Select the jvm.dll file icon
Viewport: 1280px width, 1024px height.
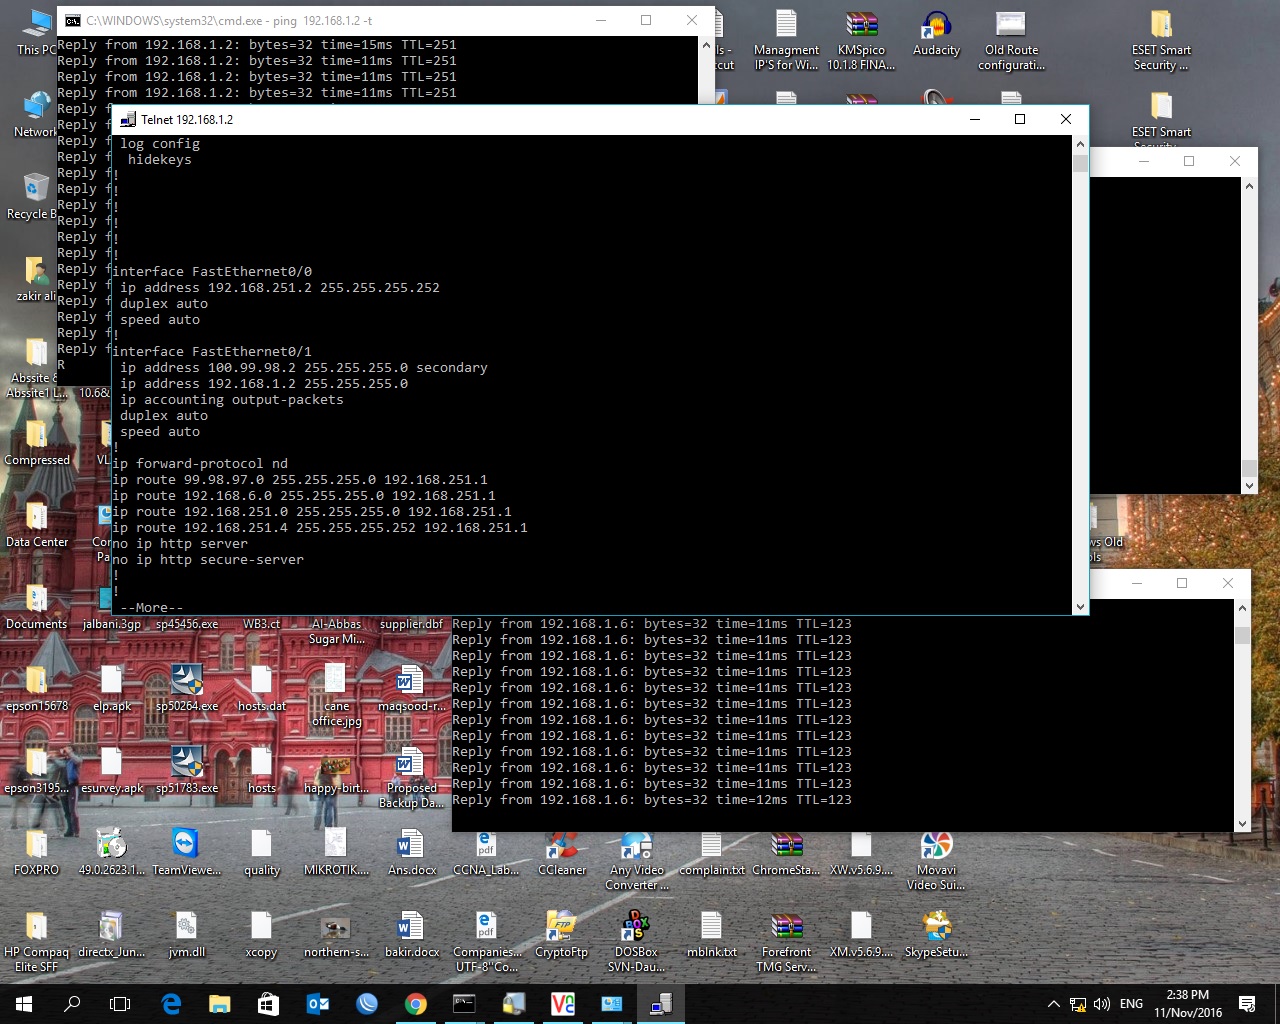point(187,934)
